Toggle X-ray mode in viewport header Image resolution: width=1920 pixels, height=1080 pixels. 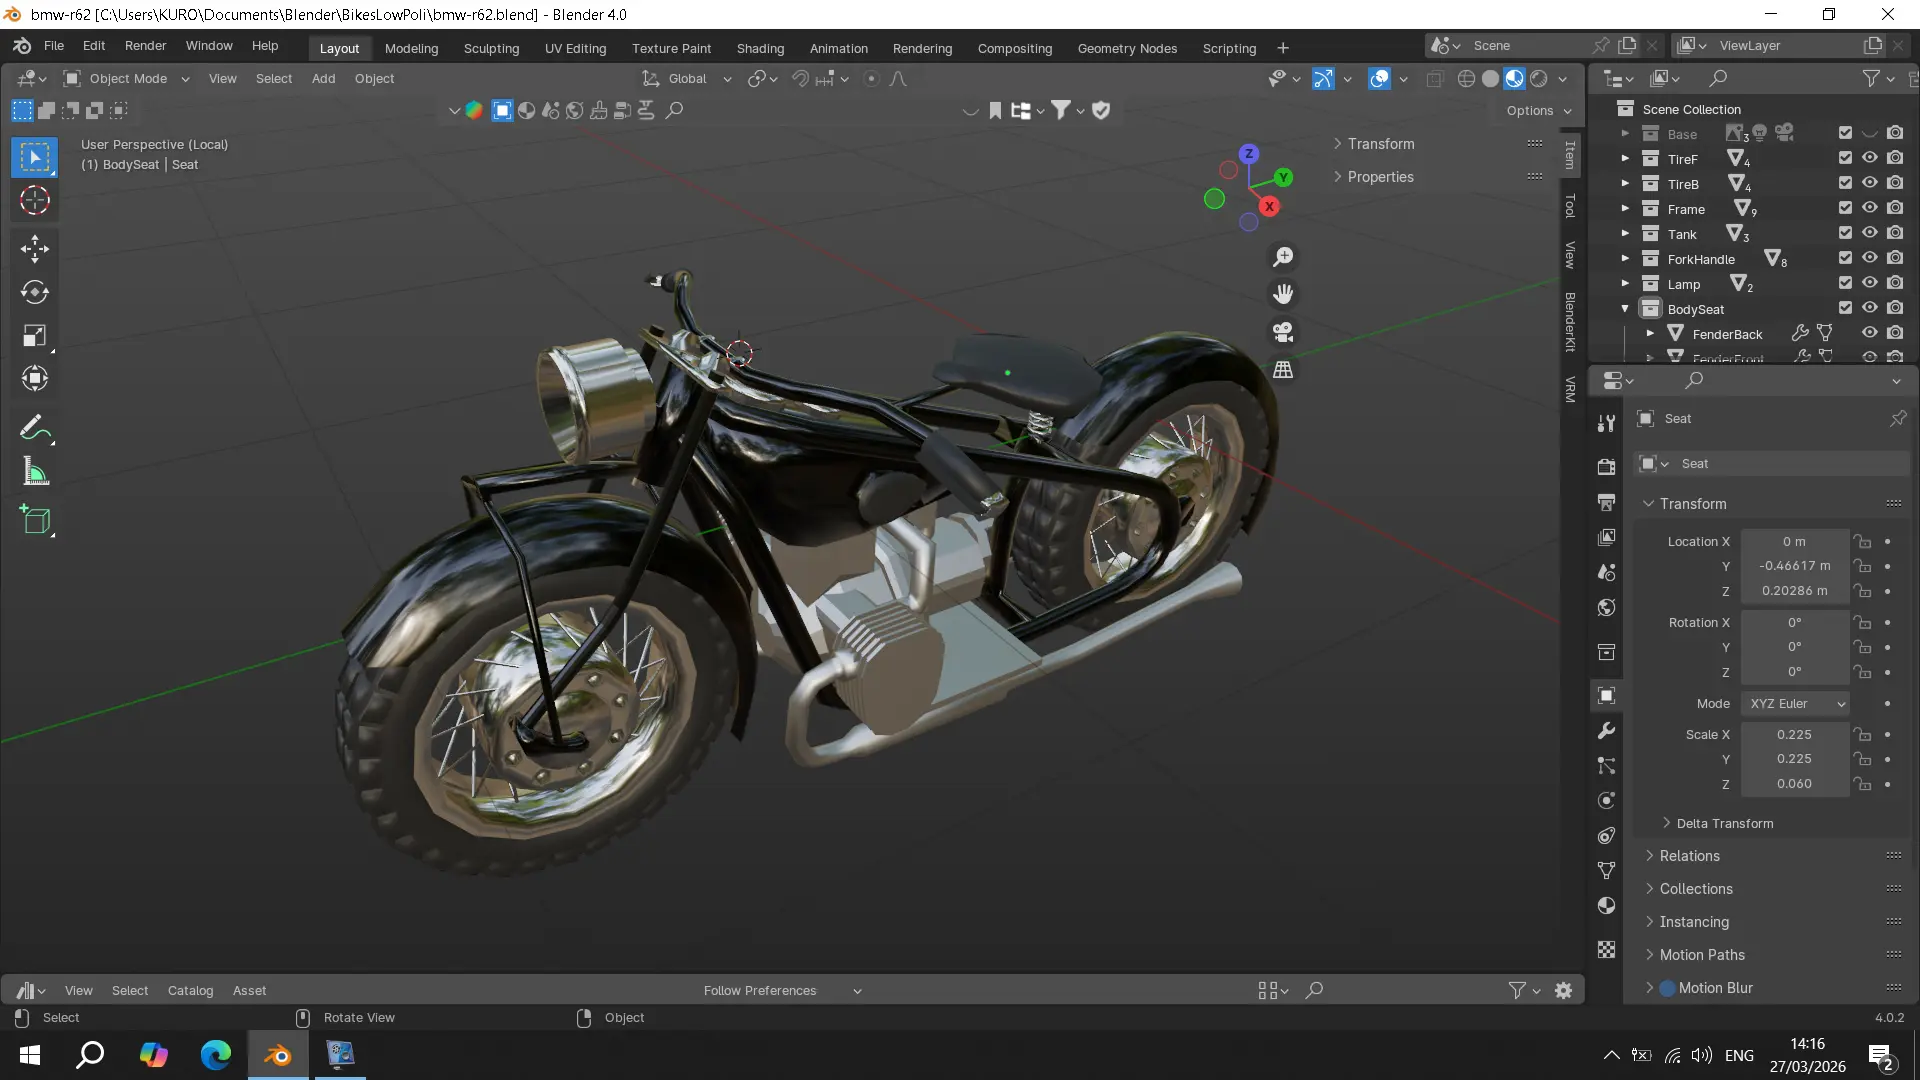(x=1434, y=79)
